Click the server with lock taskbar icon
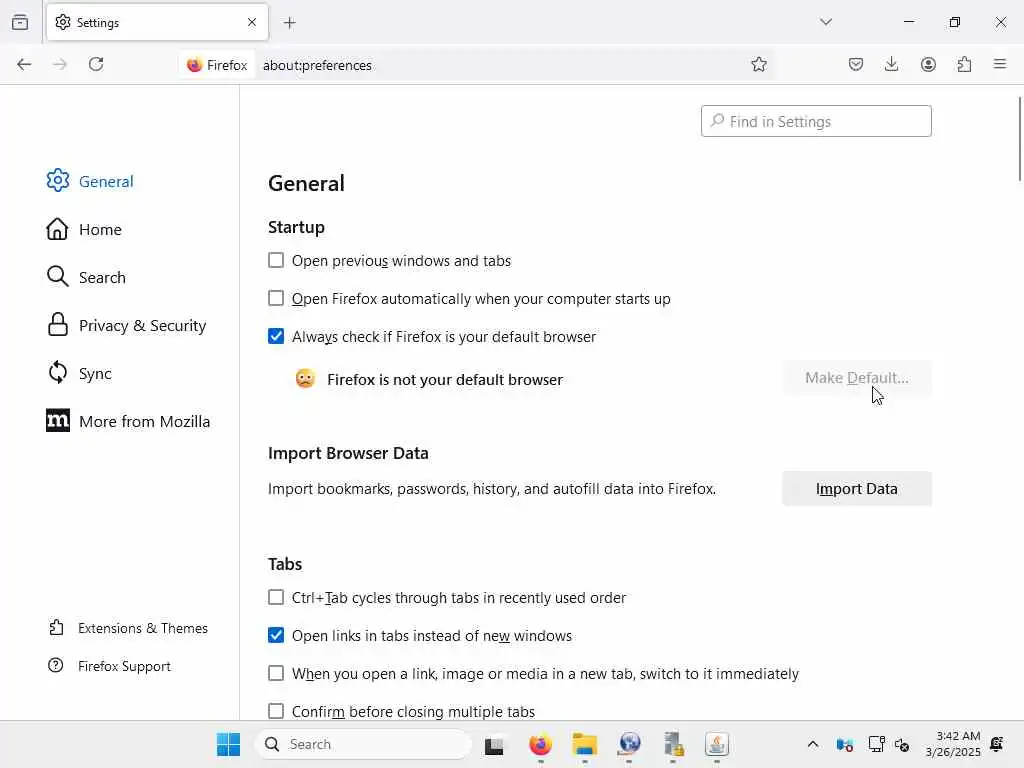Image resolution: width=1024 pixels, height=768 pixels. (673, 744)
